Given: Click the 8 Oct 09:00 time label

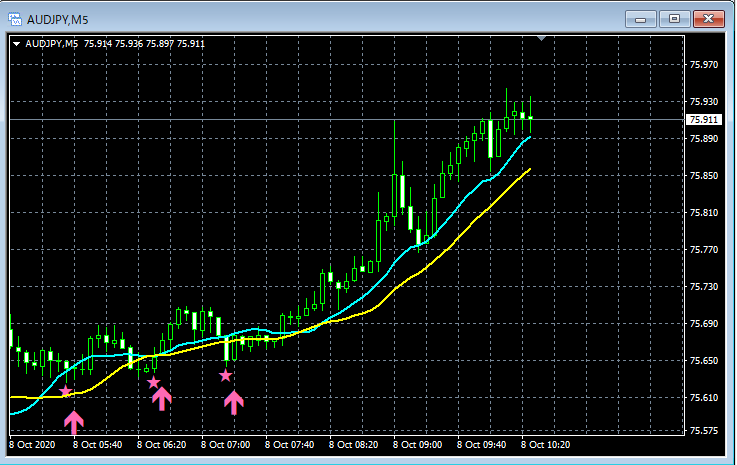Looking at the screenshot, I should 417,444.
